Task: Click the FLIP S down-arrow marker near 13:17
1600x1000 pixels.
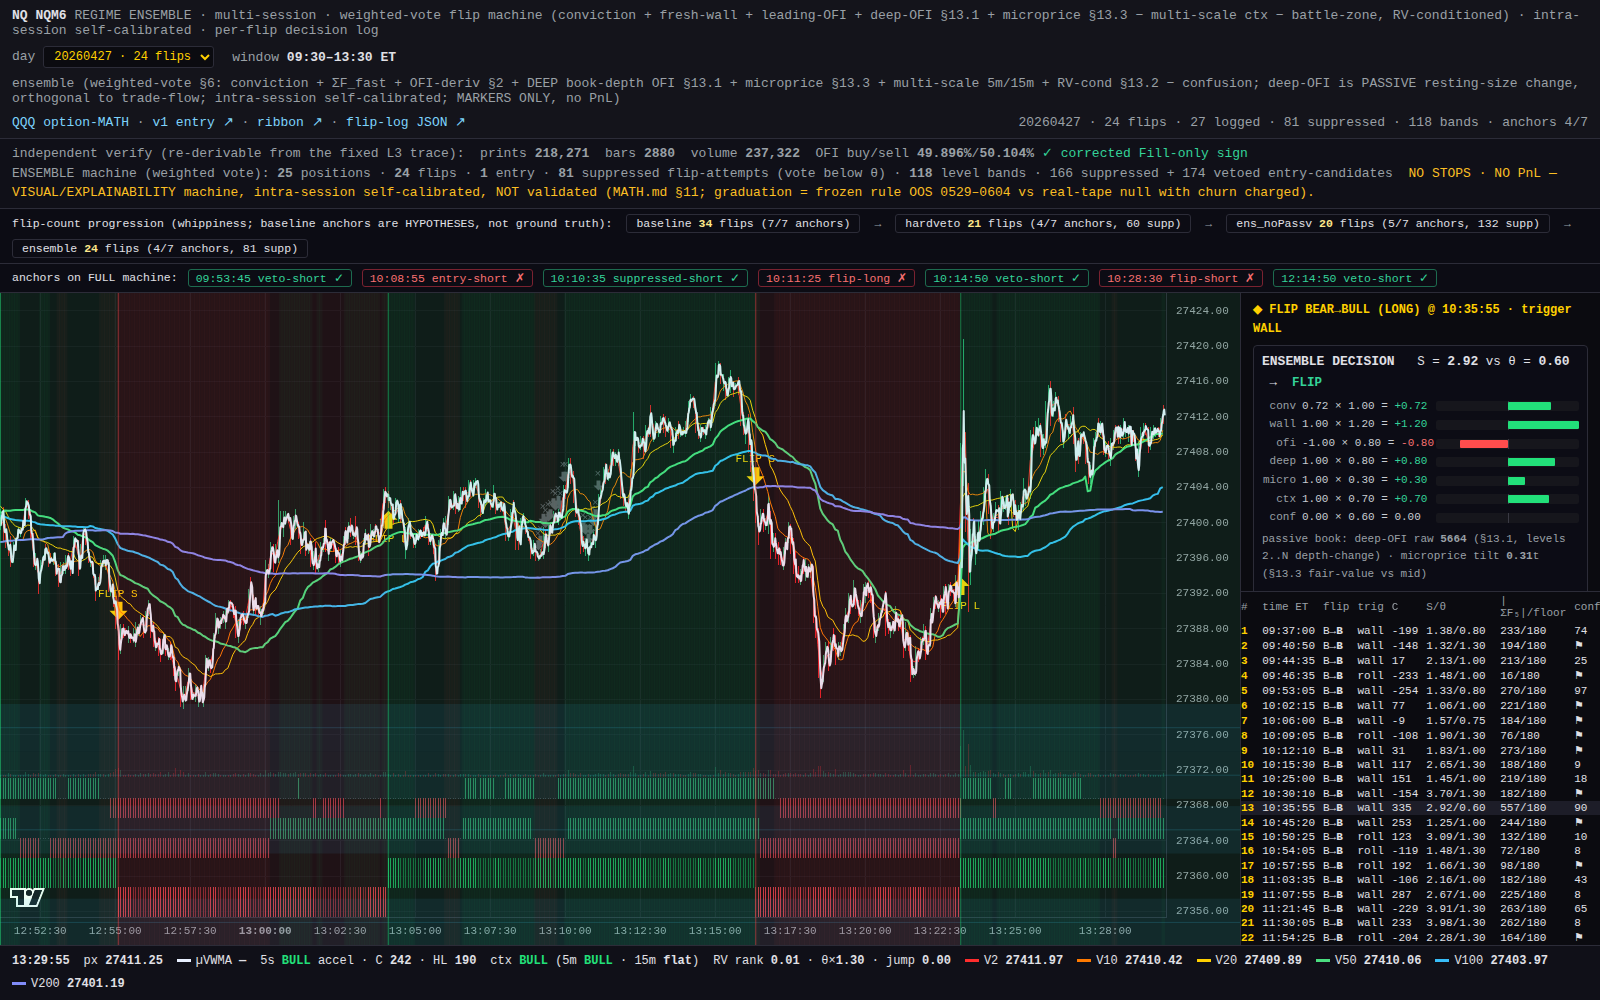Action: [x=755, y=476]
